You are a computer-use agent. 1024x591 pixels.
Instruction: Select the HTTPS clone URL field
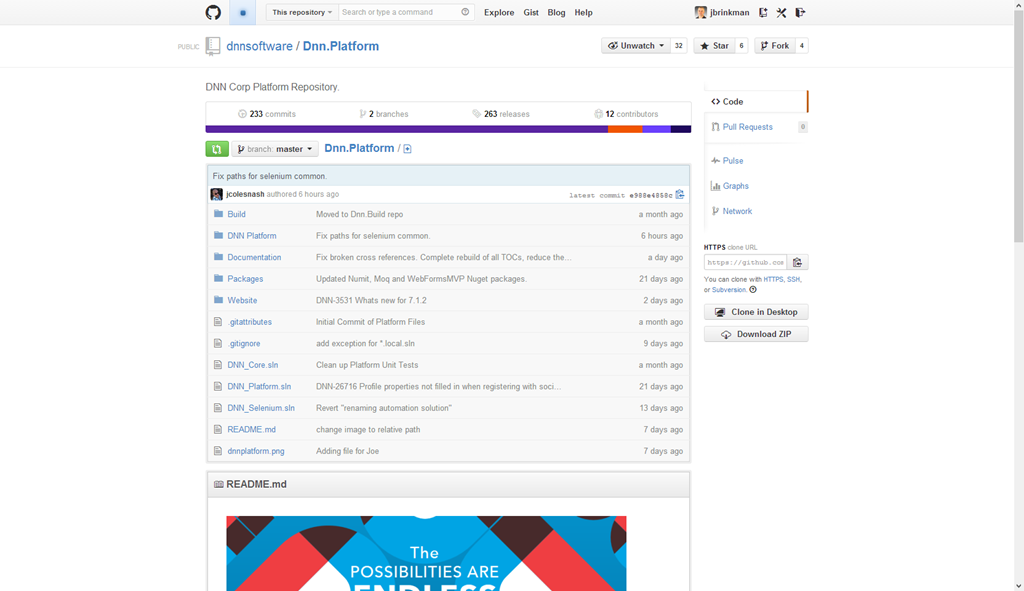click(745, 263)
